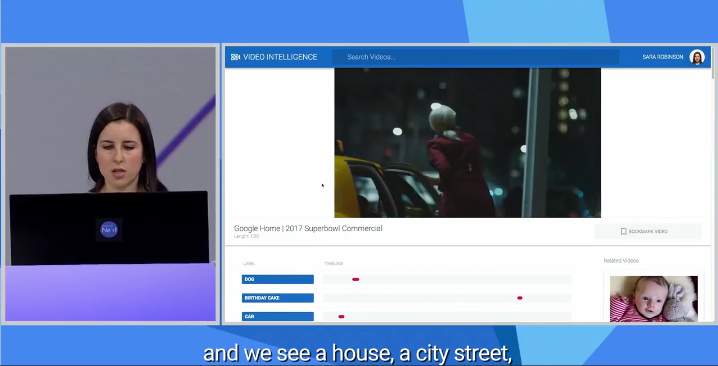718x366 pixels.
Task: Select the BIRTHDAY CAKE label
Action: [277, 298]
